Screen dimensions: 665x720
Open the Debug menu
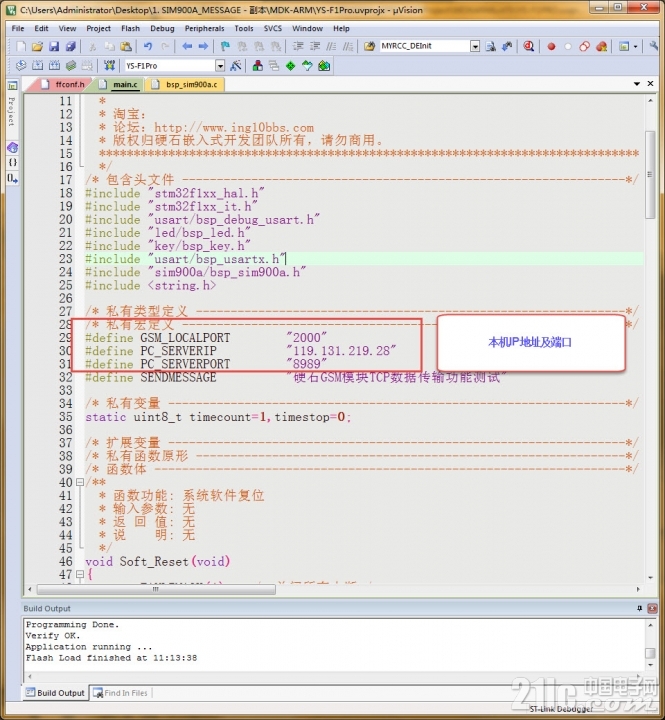pyautogui.click(x=162, y=28)
